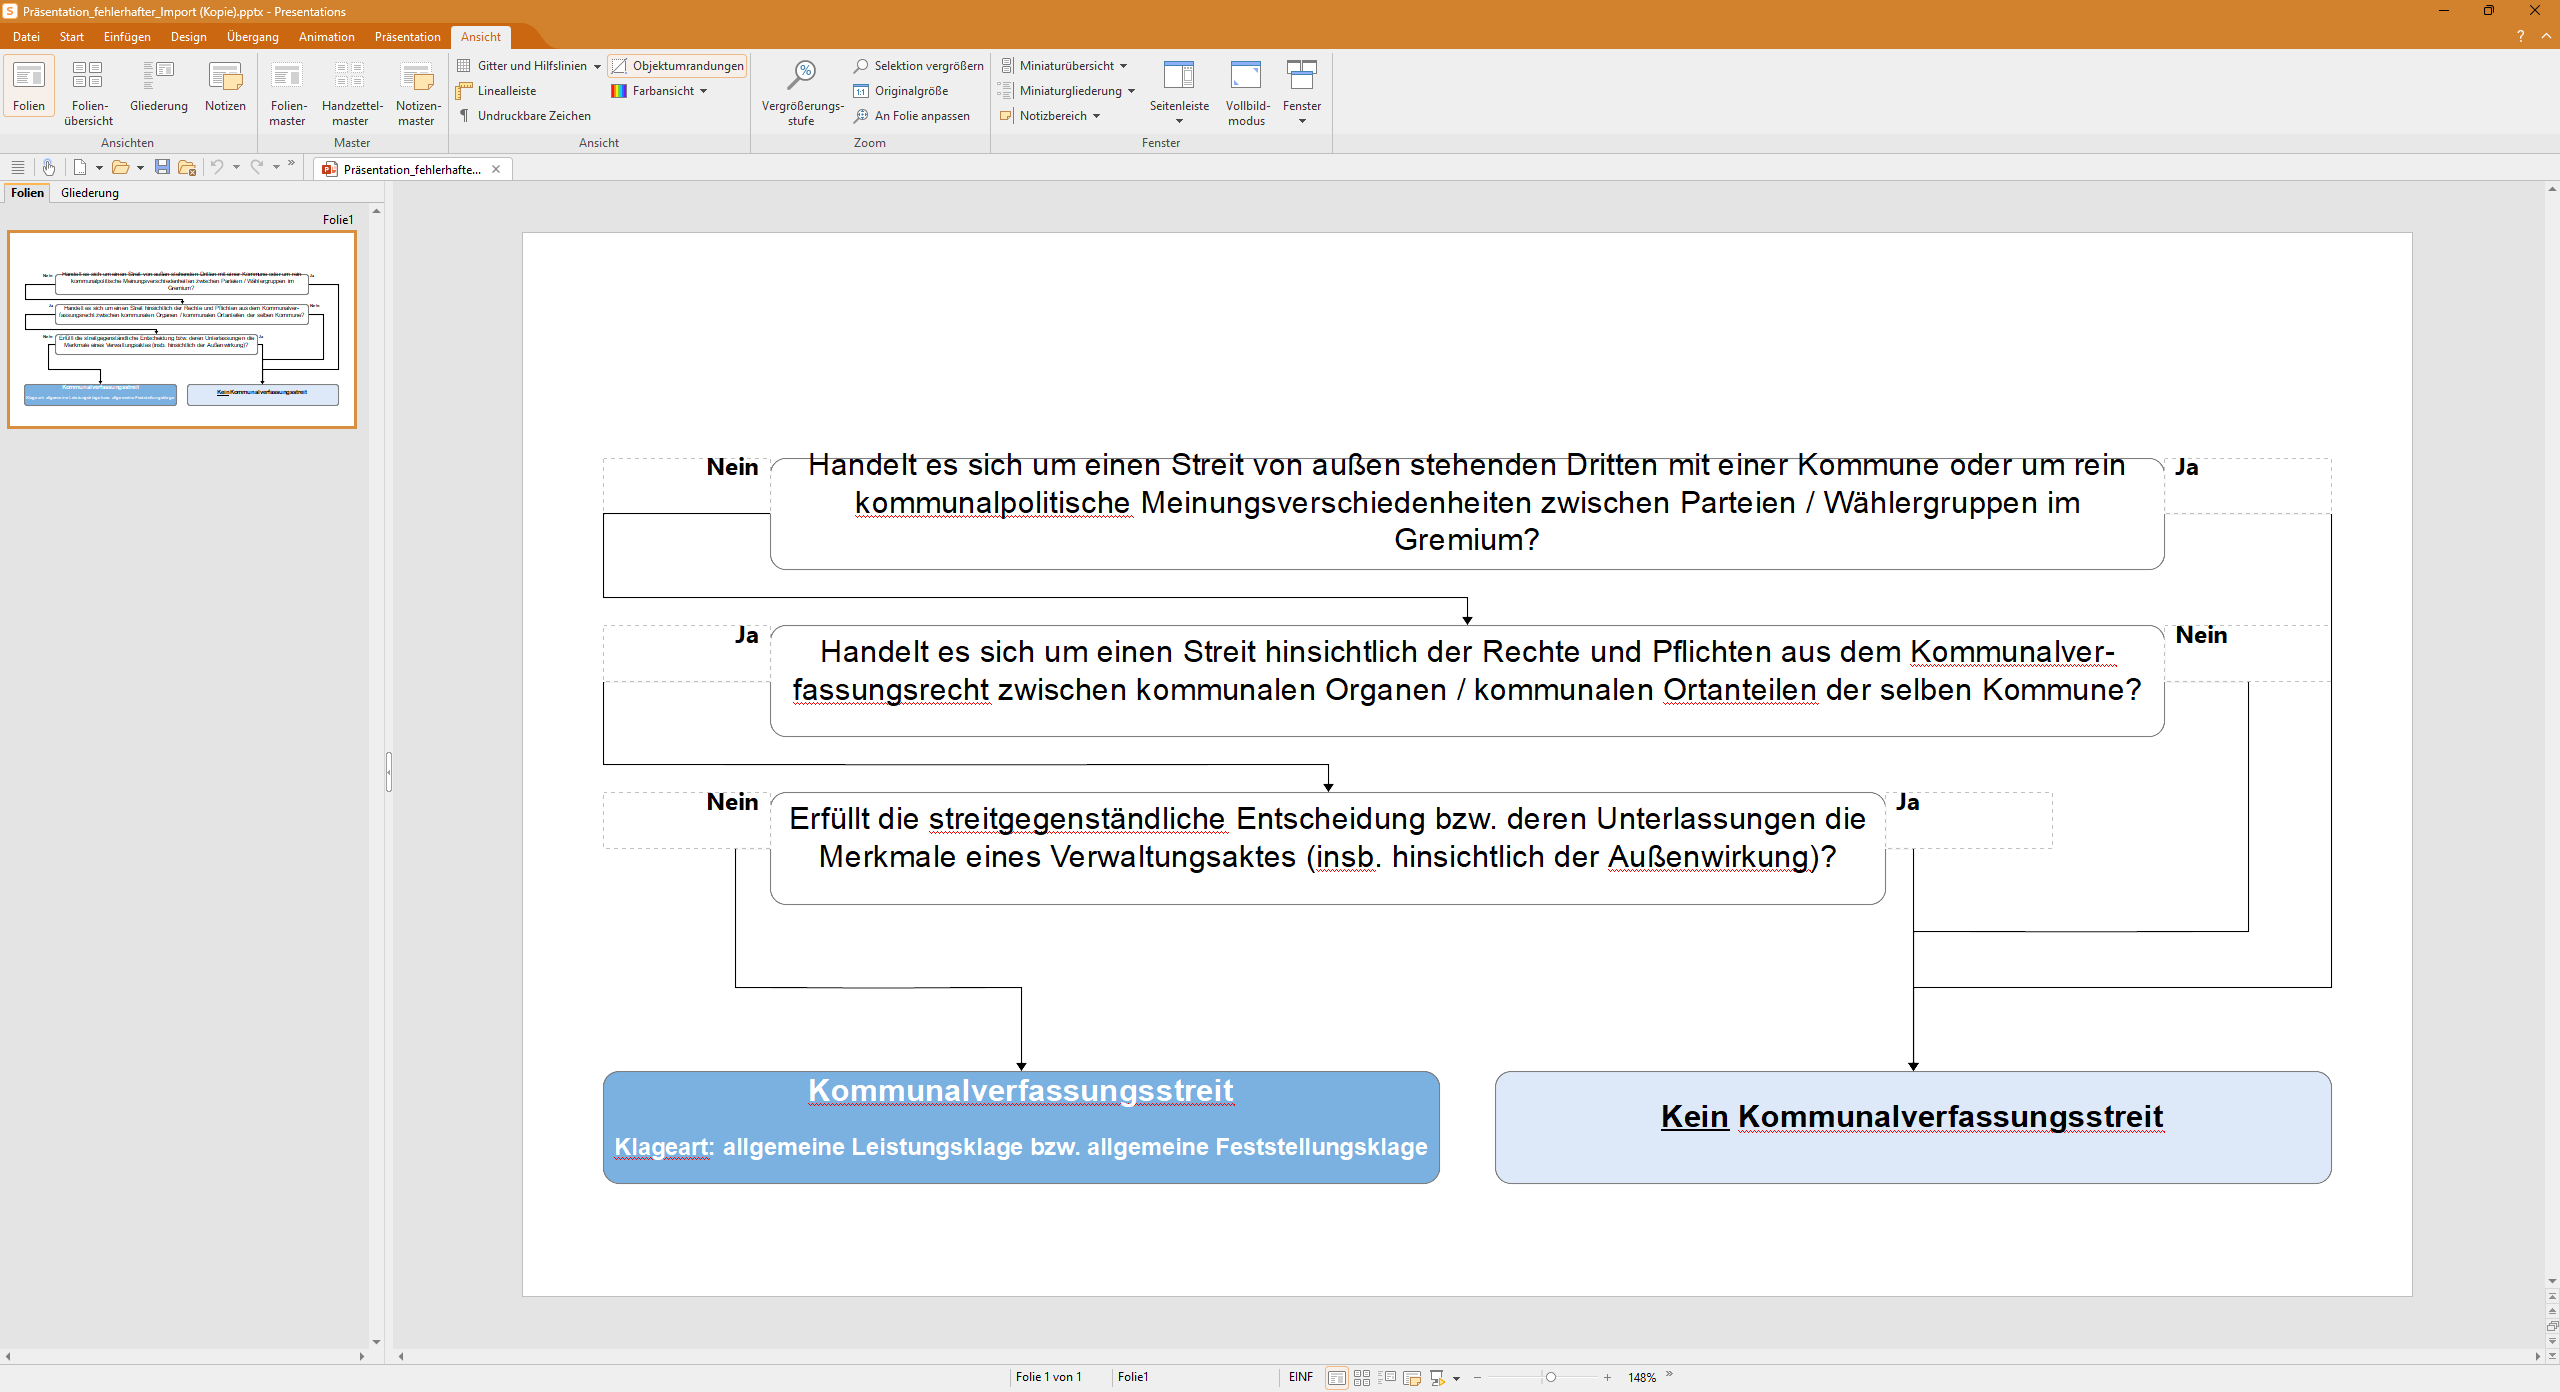Select the Folie1 slide thumbnail
This screenshot has width=2560, height=1392.
point(182,330)
